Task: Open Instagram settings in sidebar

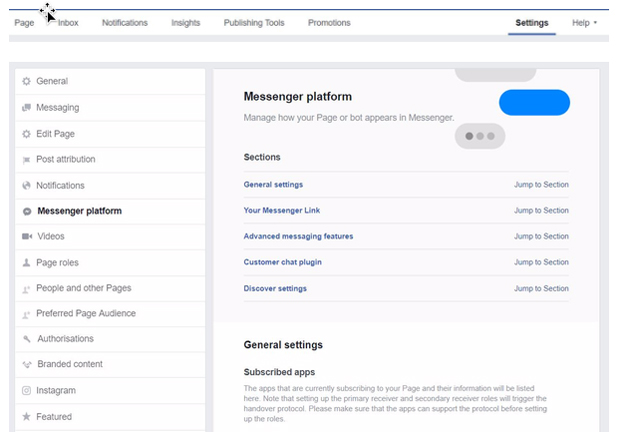Action: click(x=110, y=391)
